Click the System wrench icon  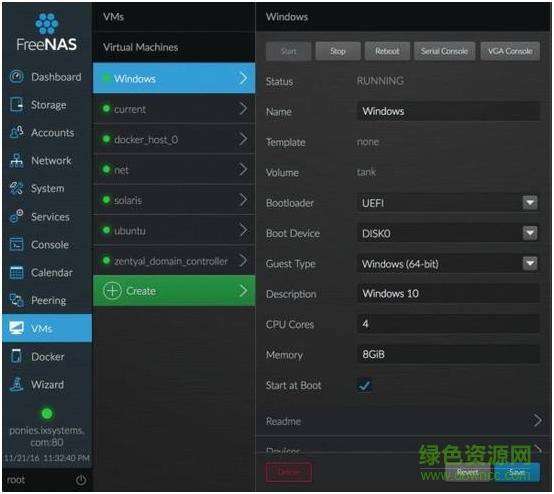point(17,188)
